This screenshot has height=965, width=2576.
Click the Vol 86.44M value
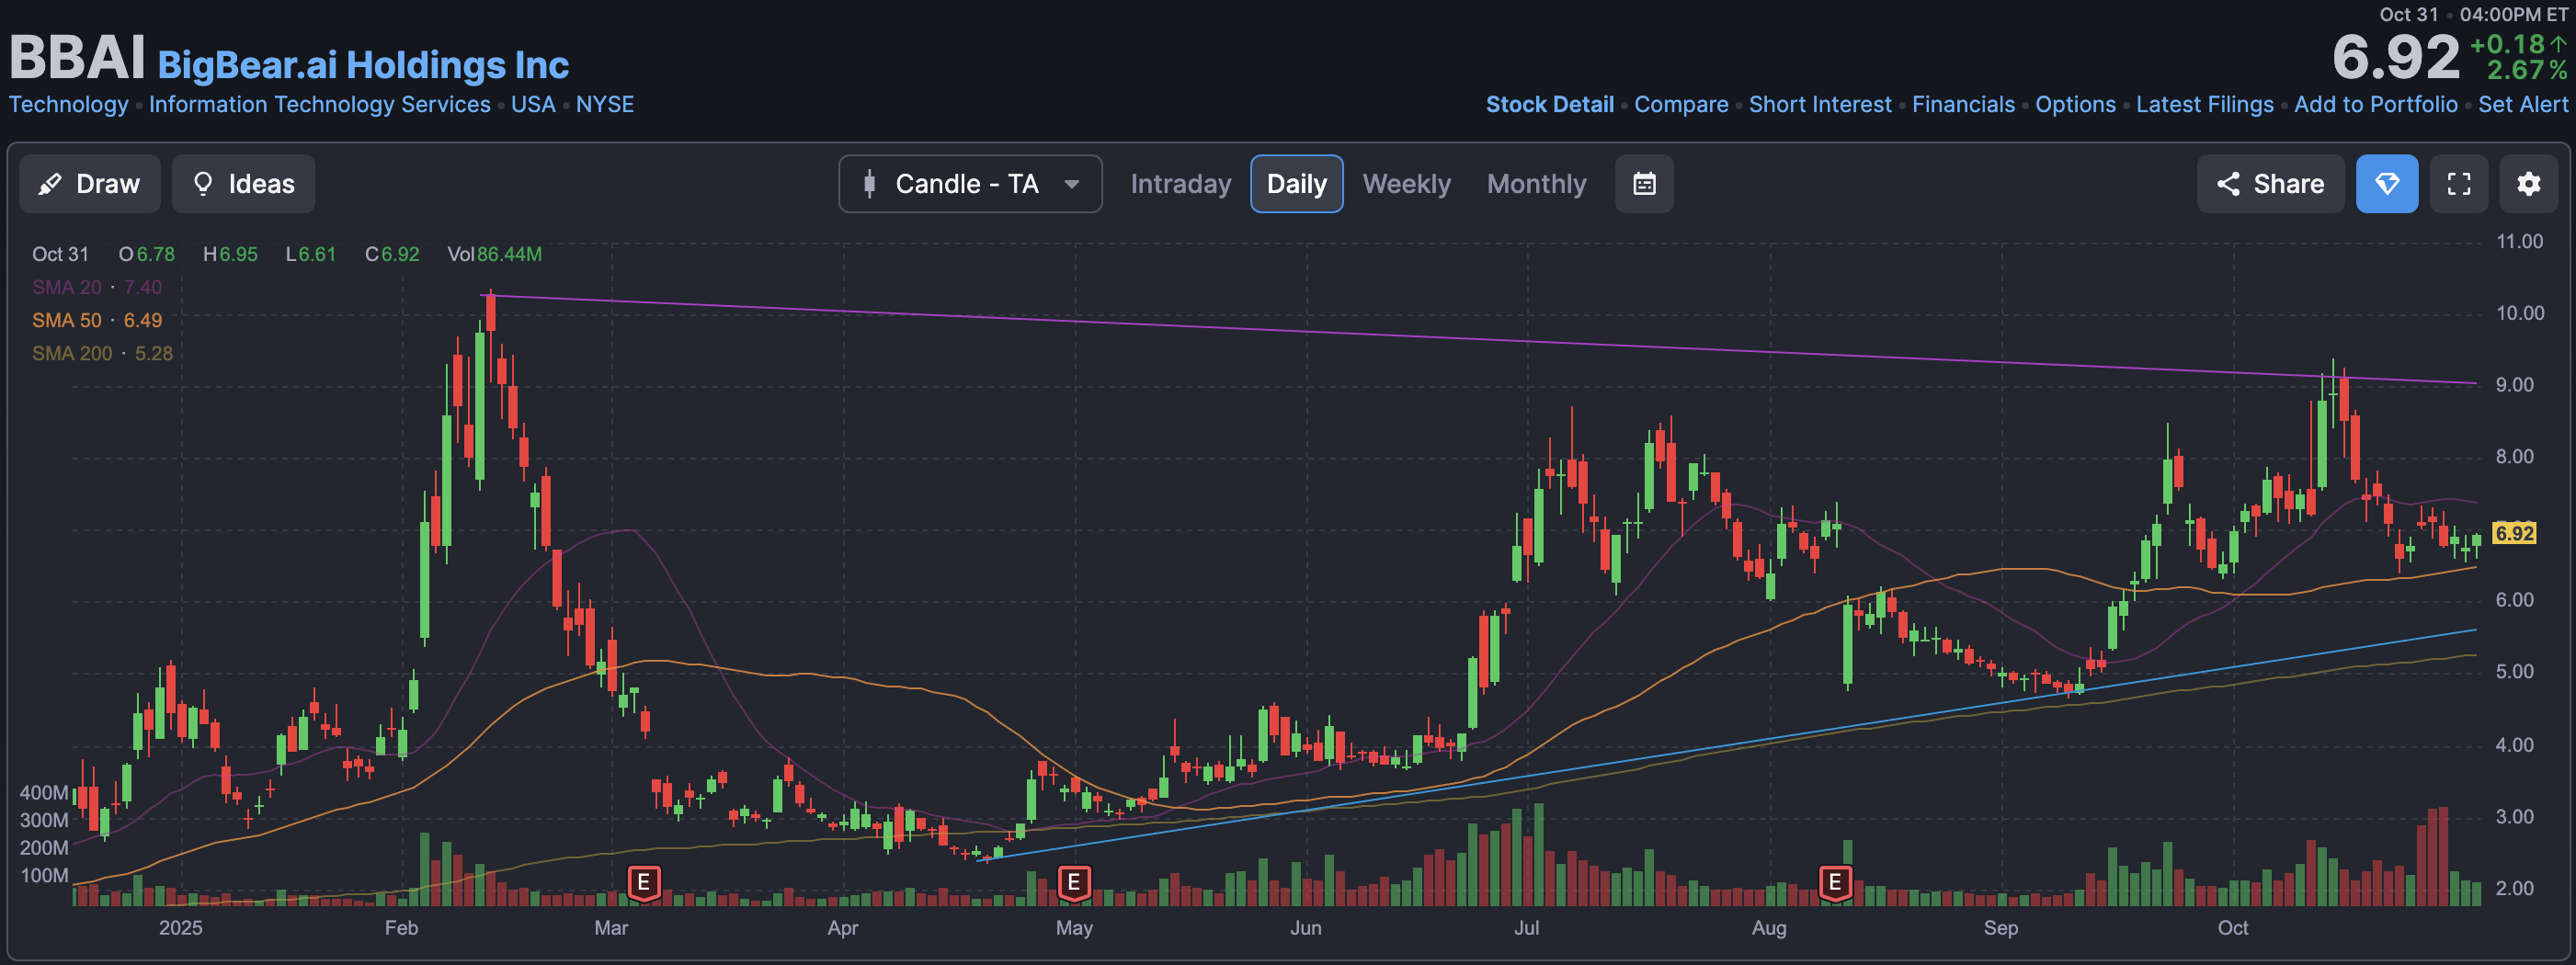tap(495, 255)
